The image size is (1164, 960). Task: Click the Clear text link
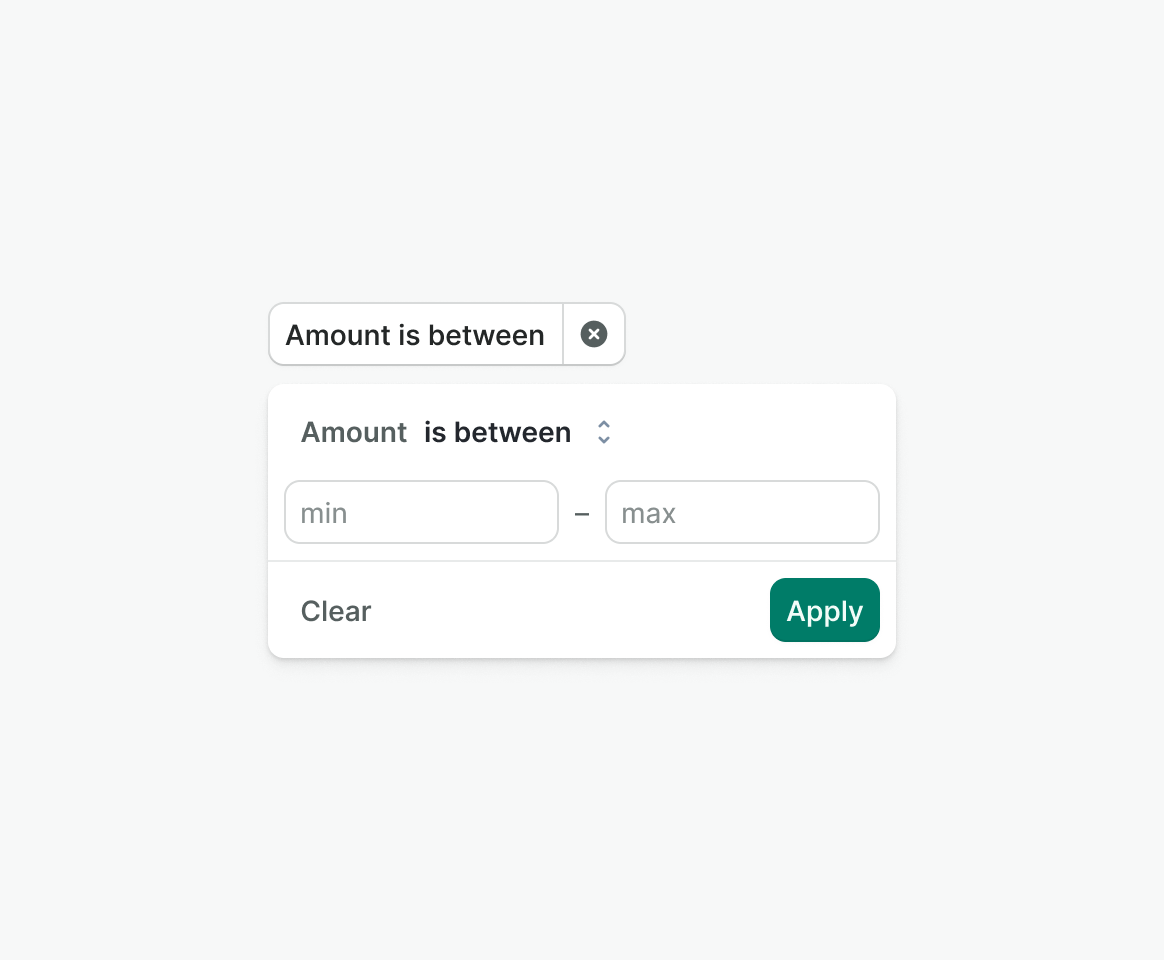click(336, 611)
